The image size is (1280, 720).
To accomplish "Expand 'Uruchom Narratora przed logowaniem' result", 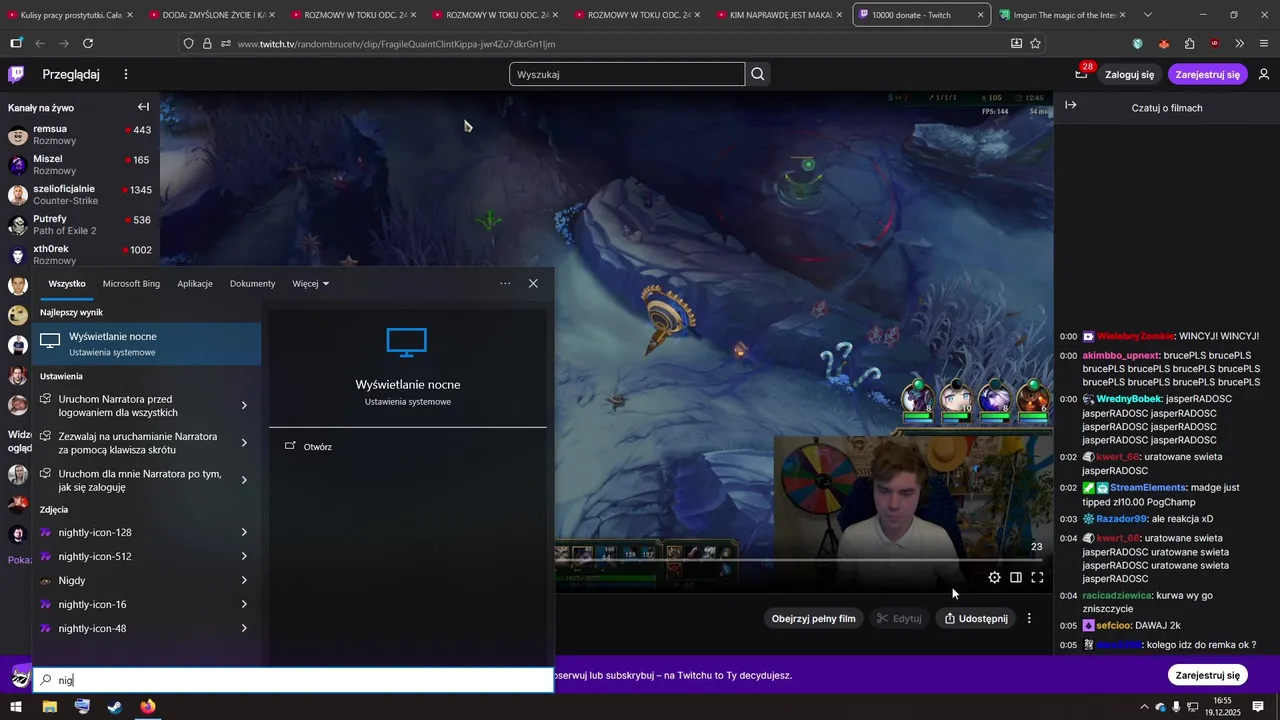I will coord(244,406).
